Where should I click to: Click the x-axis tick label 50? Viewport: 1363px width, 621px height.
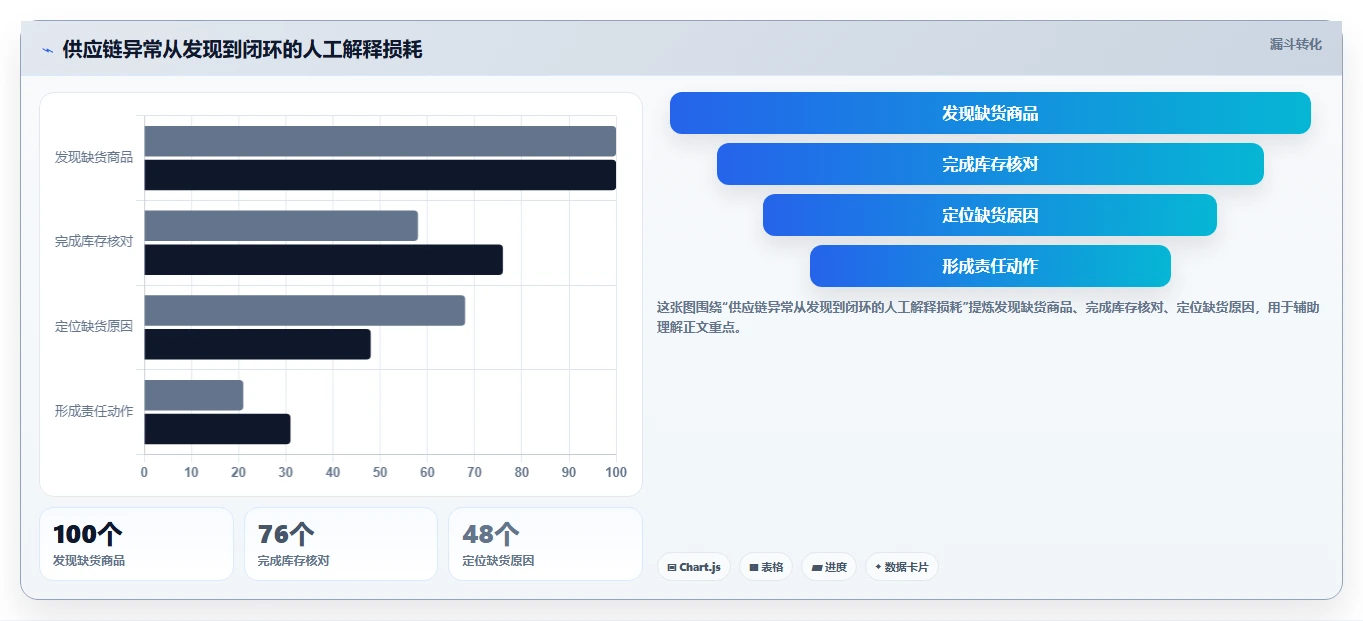click(380, 472)
